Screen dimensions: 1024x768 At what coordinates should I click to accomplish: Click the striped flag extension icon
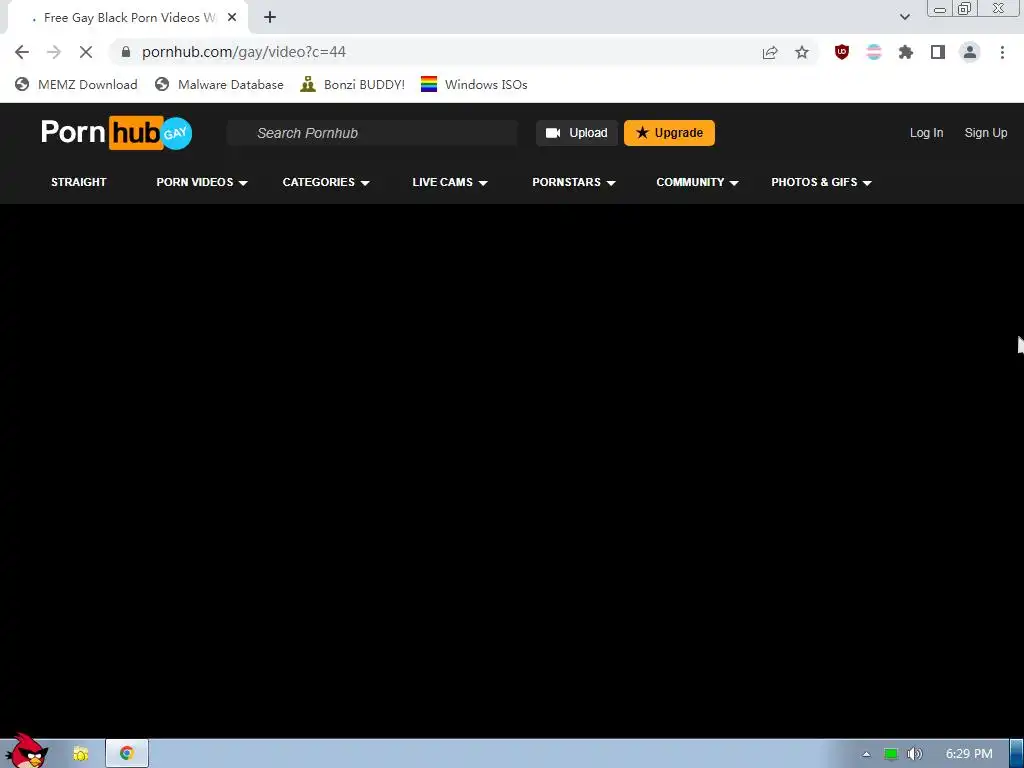click(874, 52)
